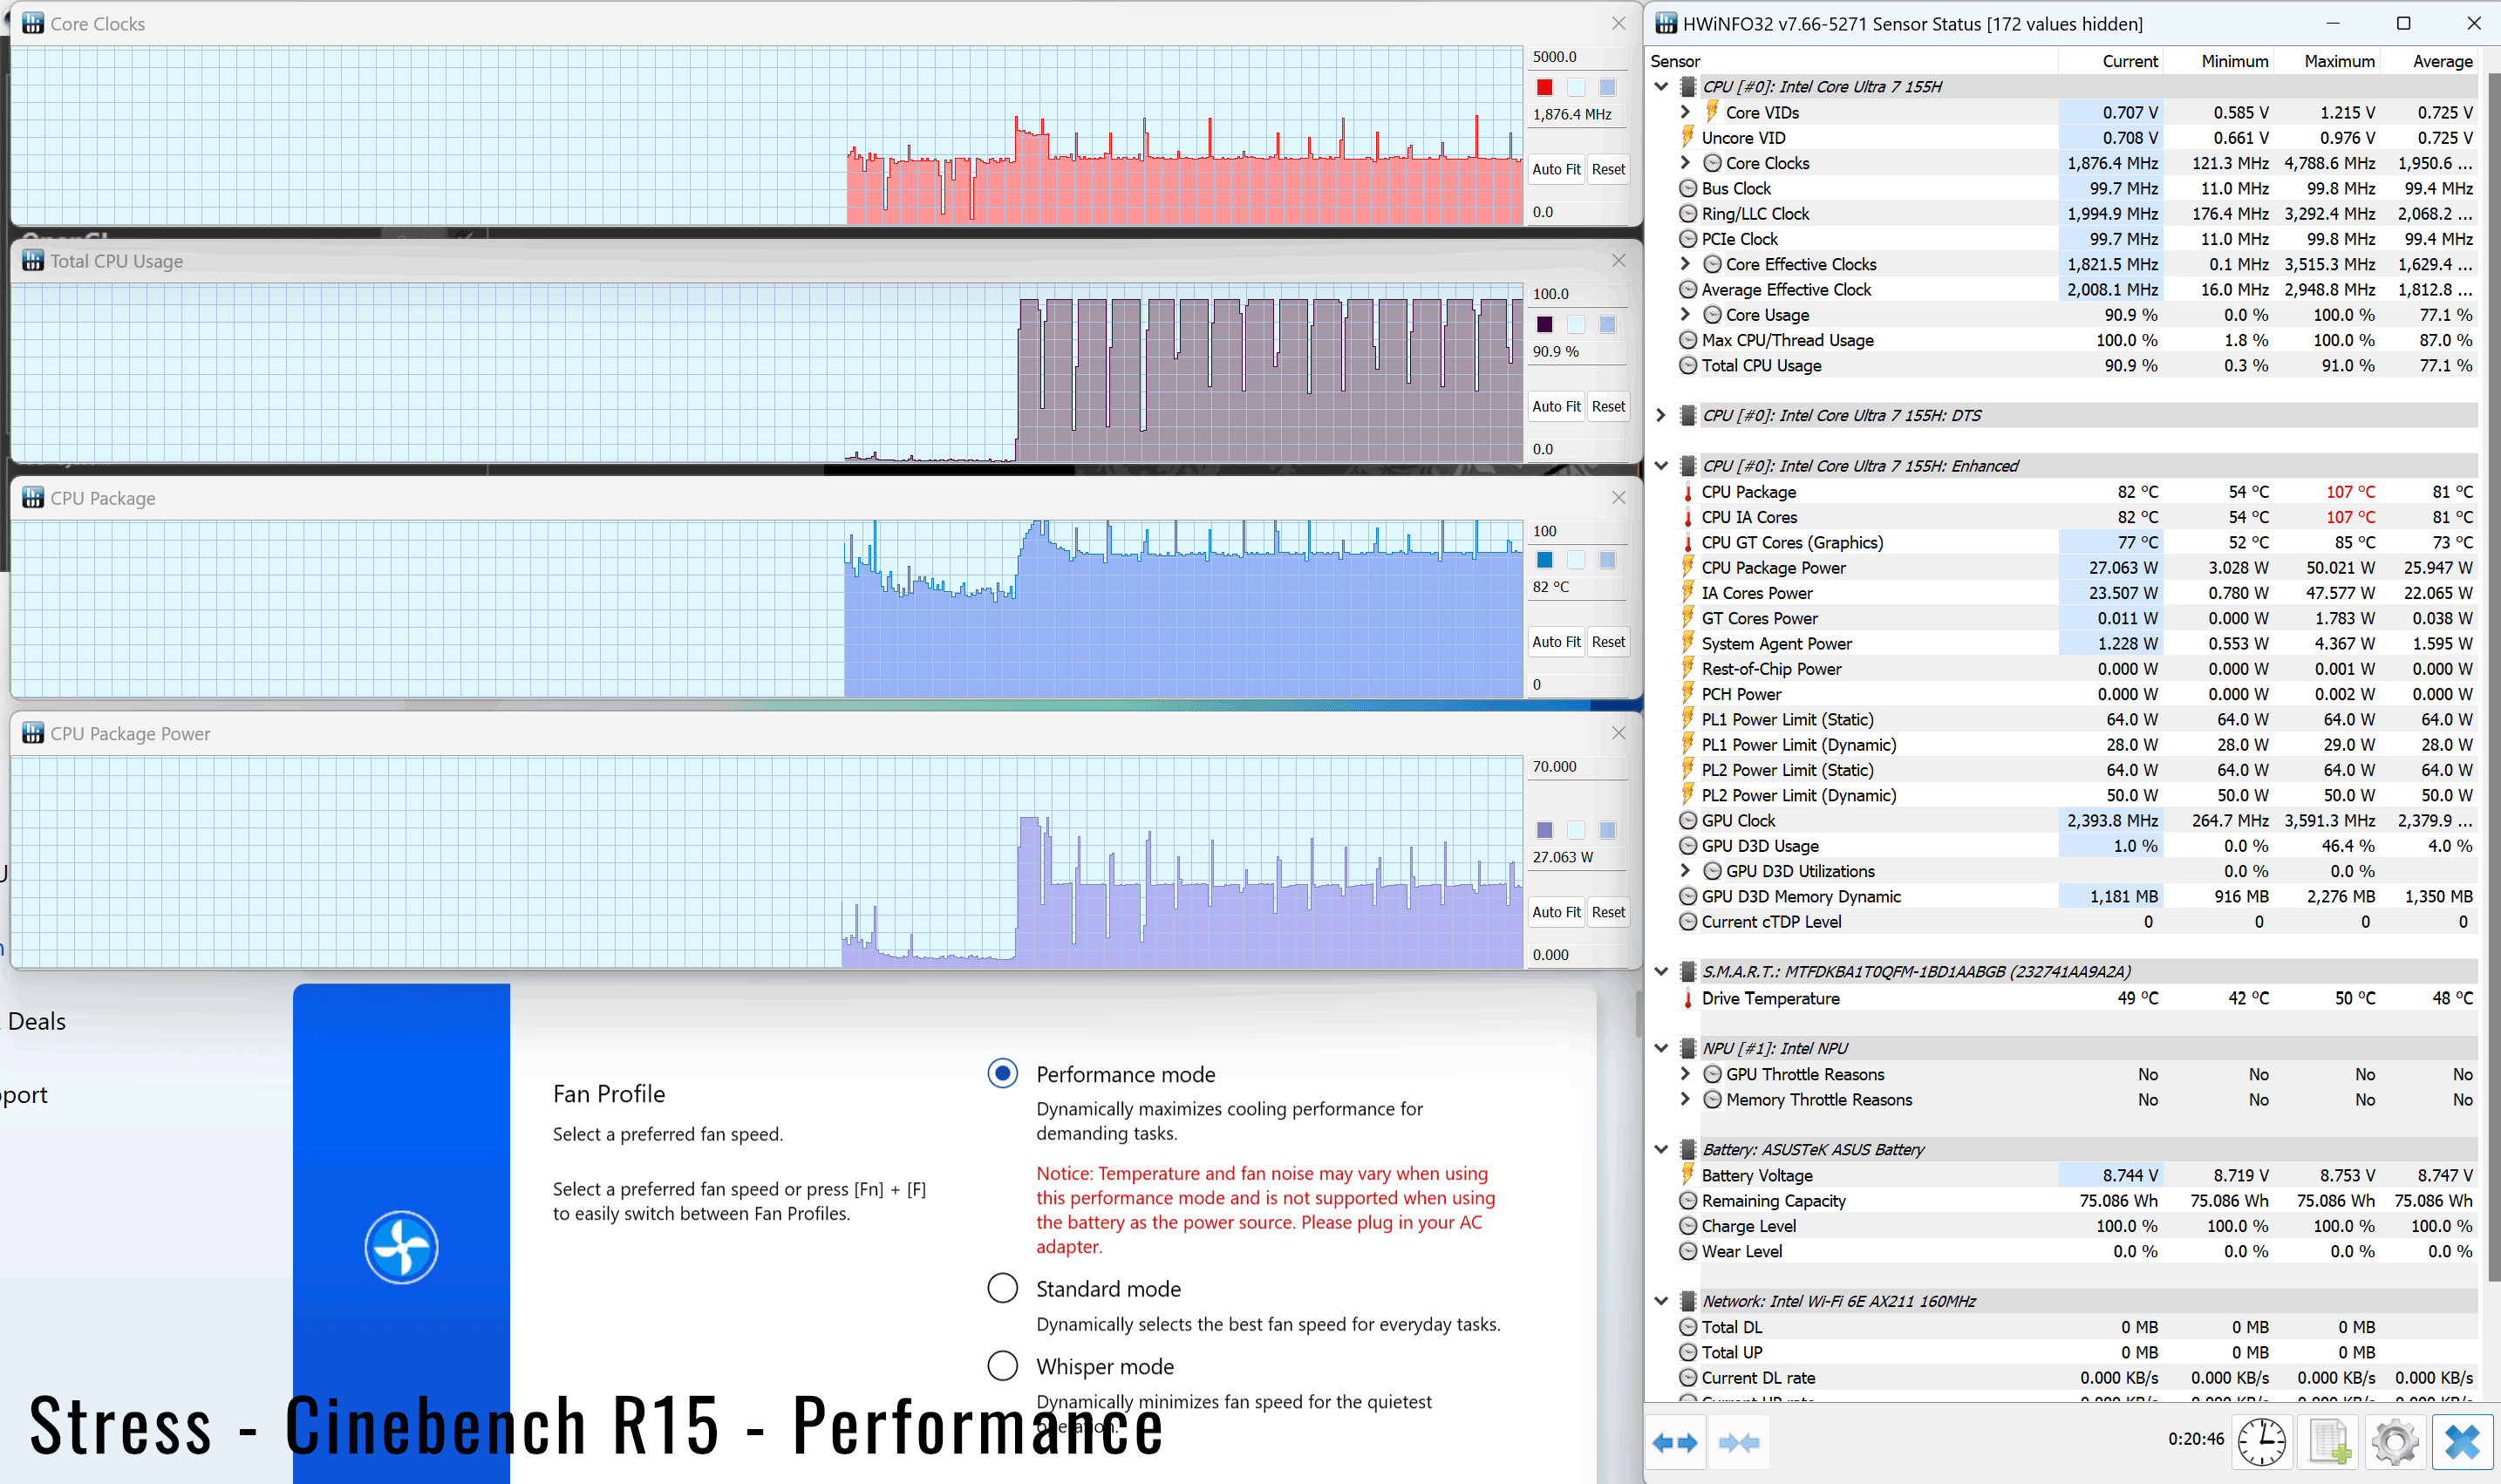Expand the Core Effective Clocks row

[1685, 264]
